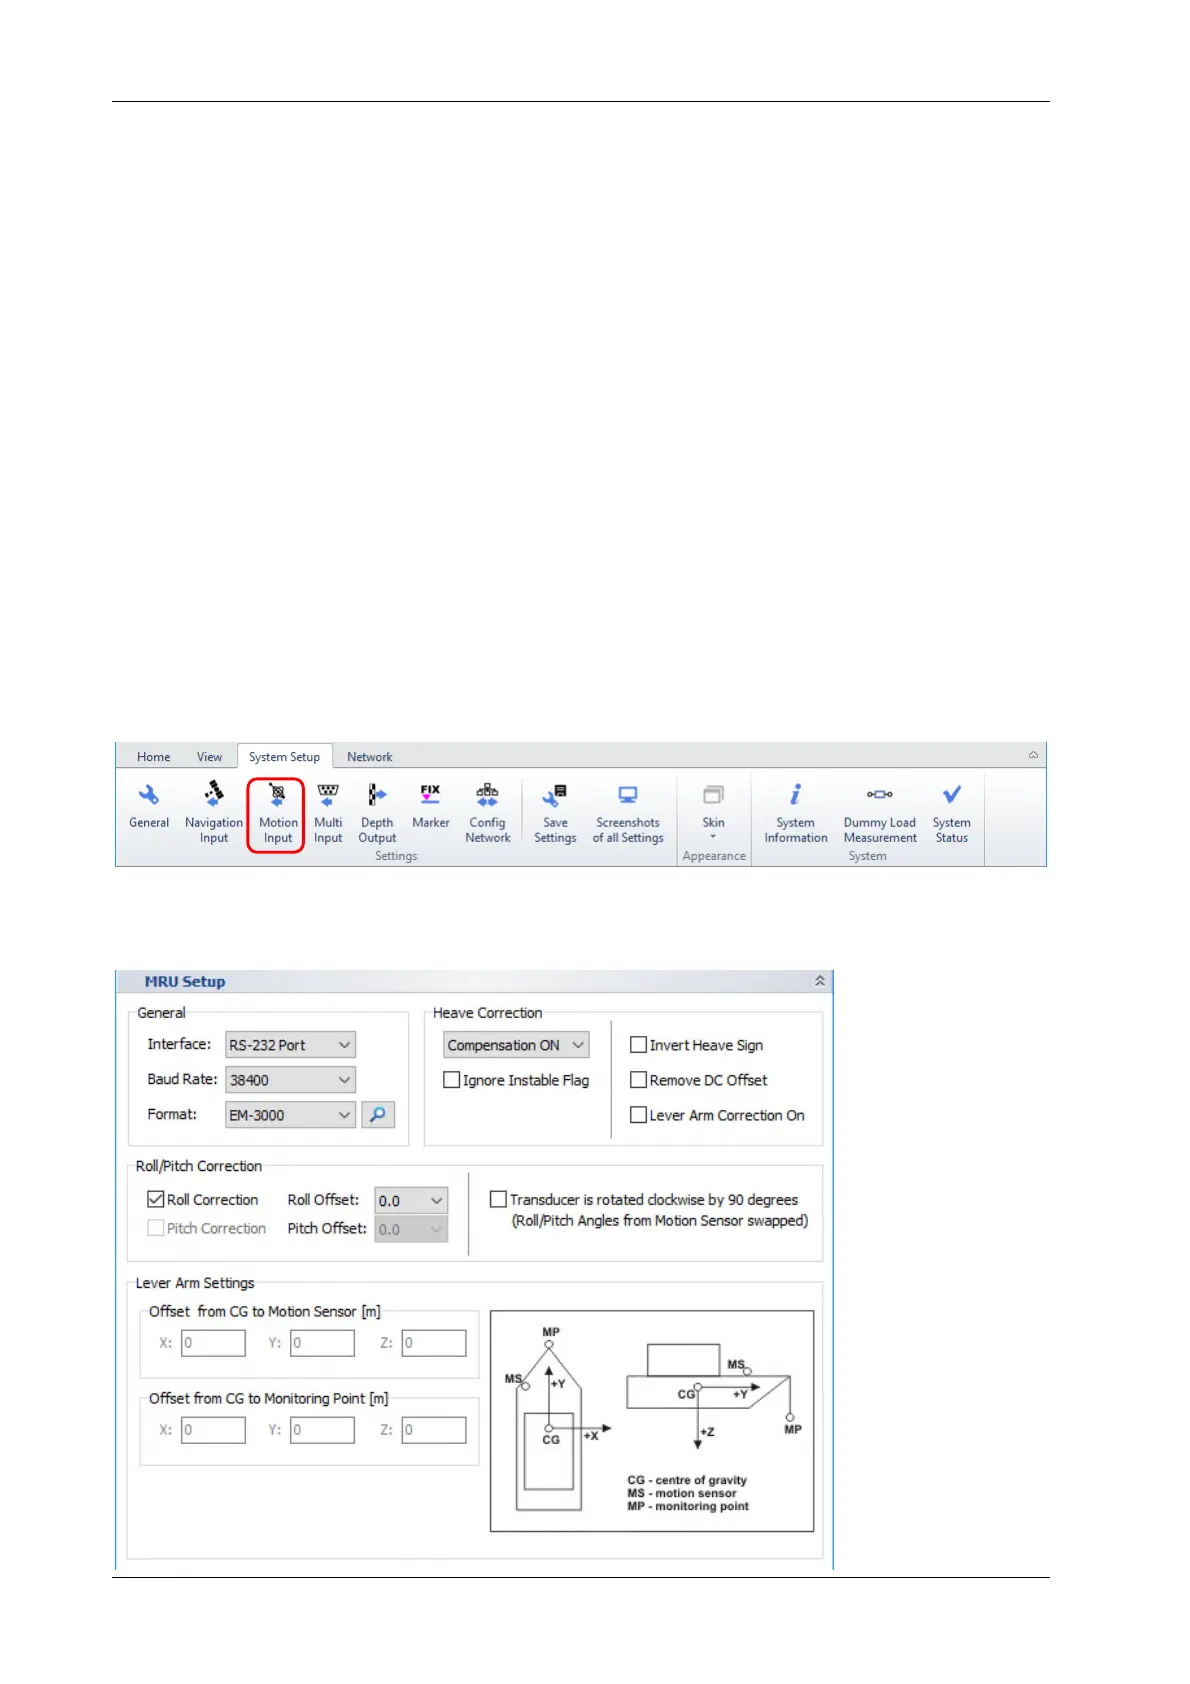Open Marker settings
The height and width of the screenshot is (1684, 1190).
[430, 806]
